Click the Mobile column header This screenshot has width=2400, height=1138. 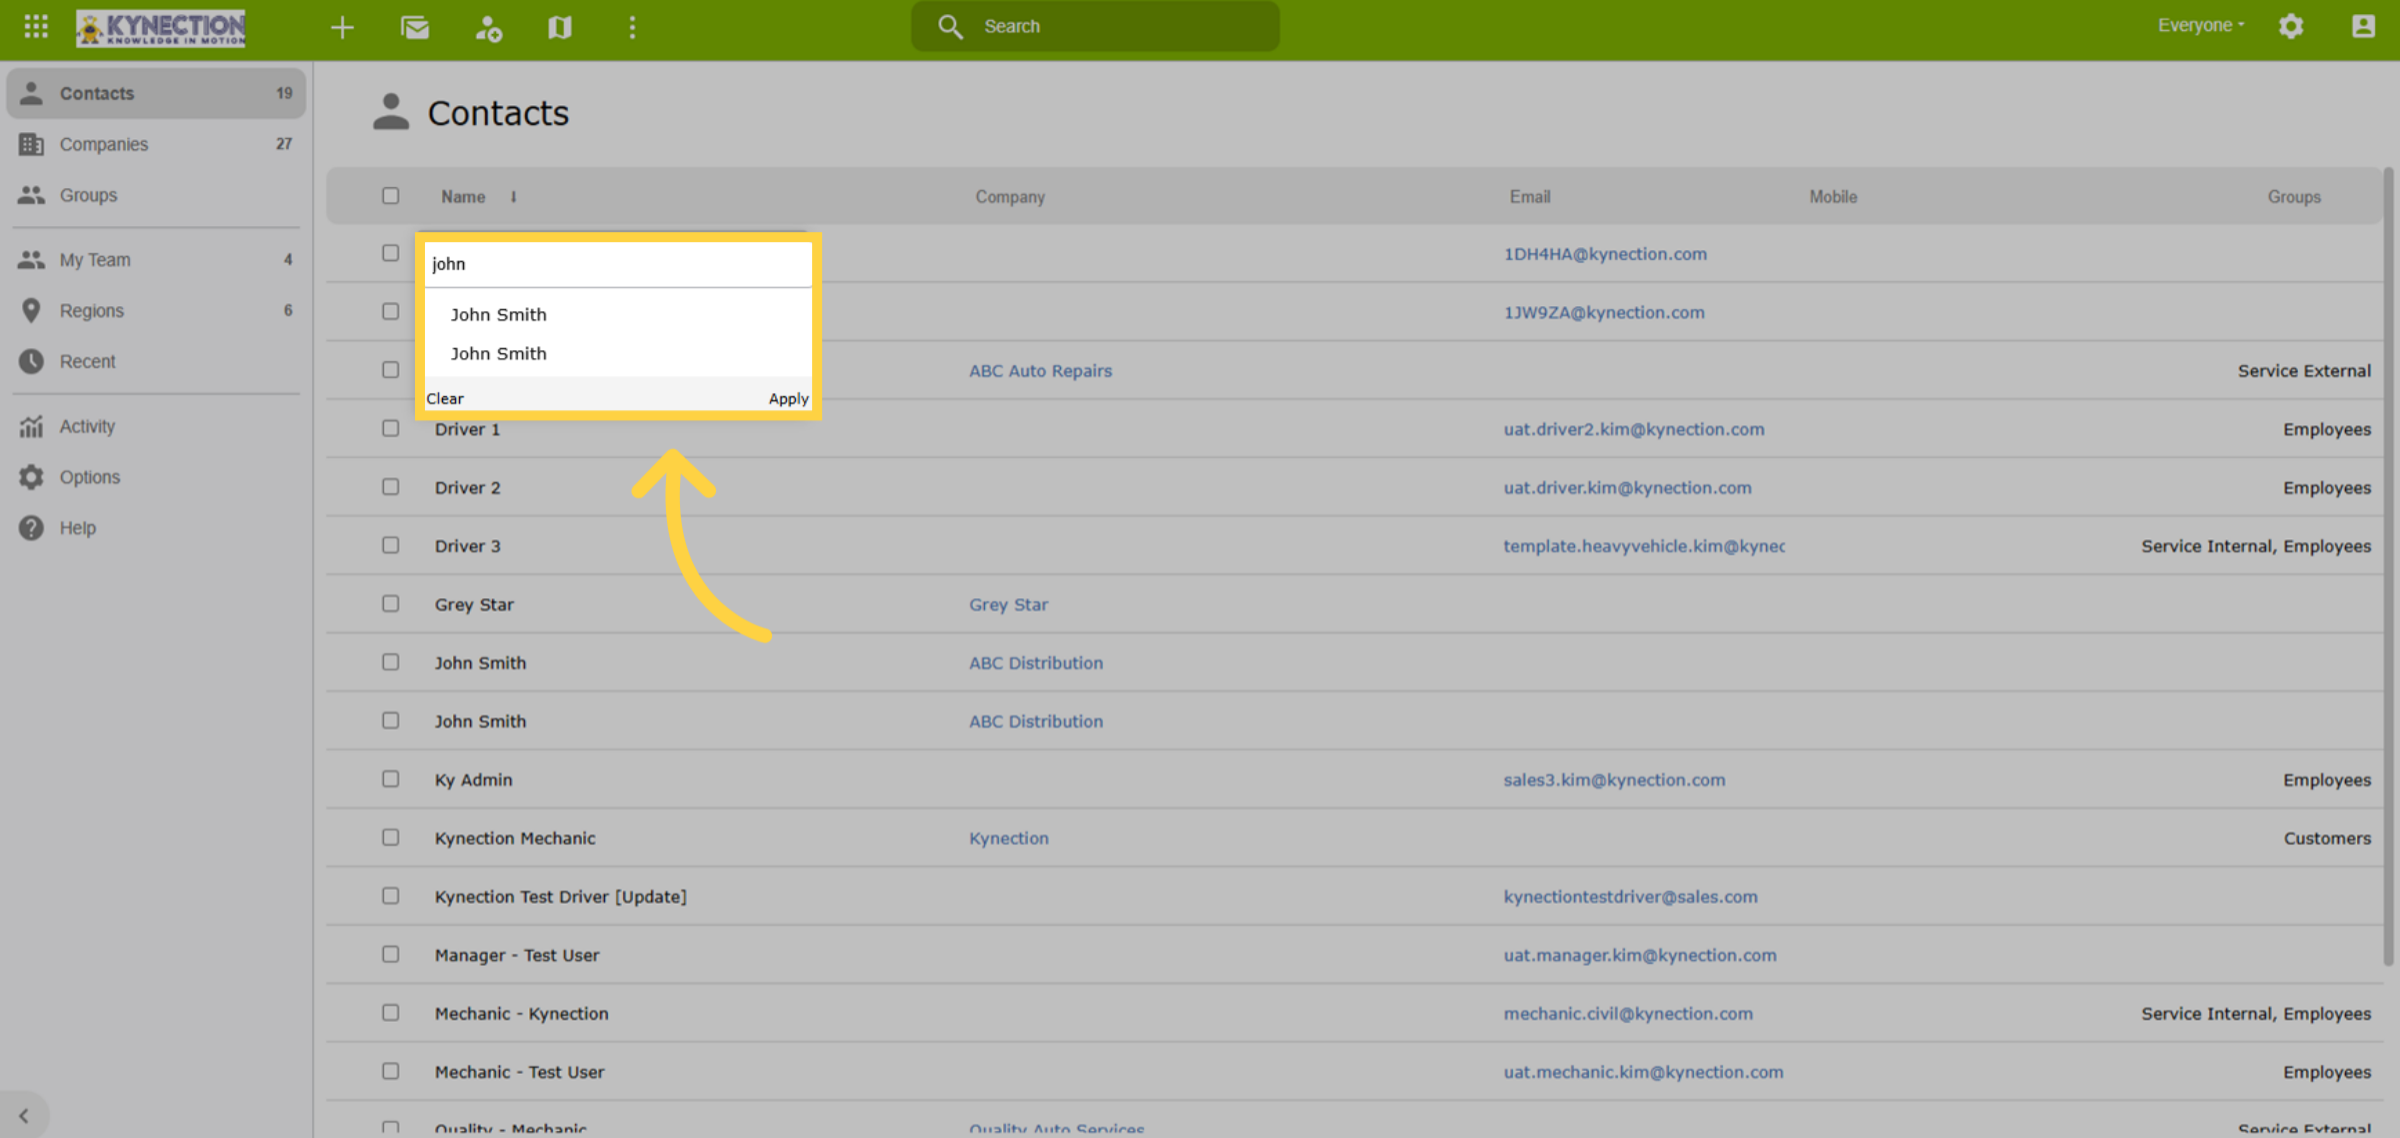[x=1833, y=197]
